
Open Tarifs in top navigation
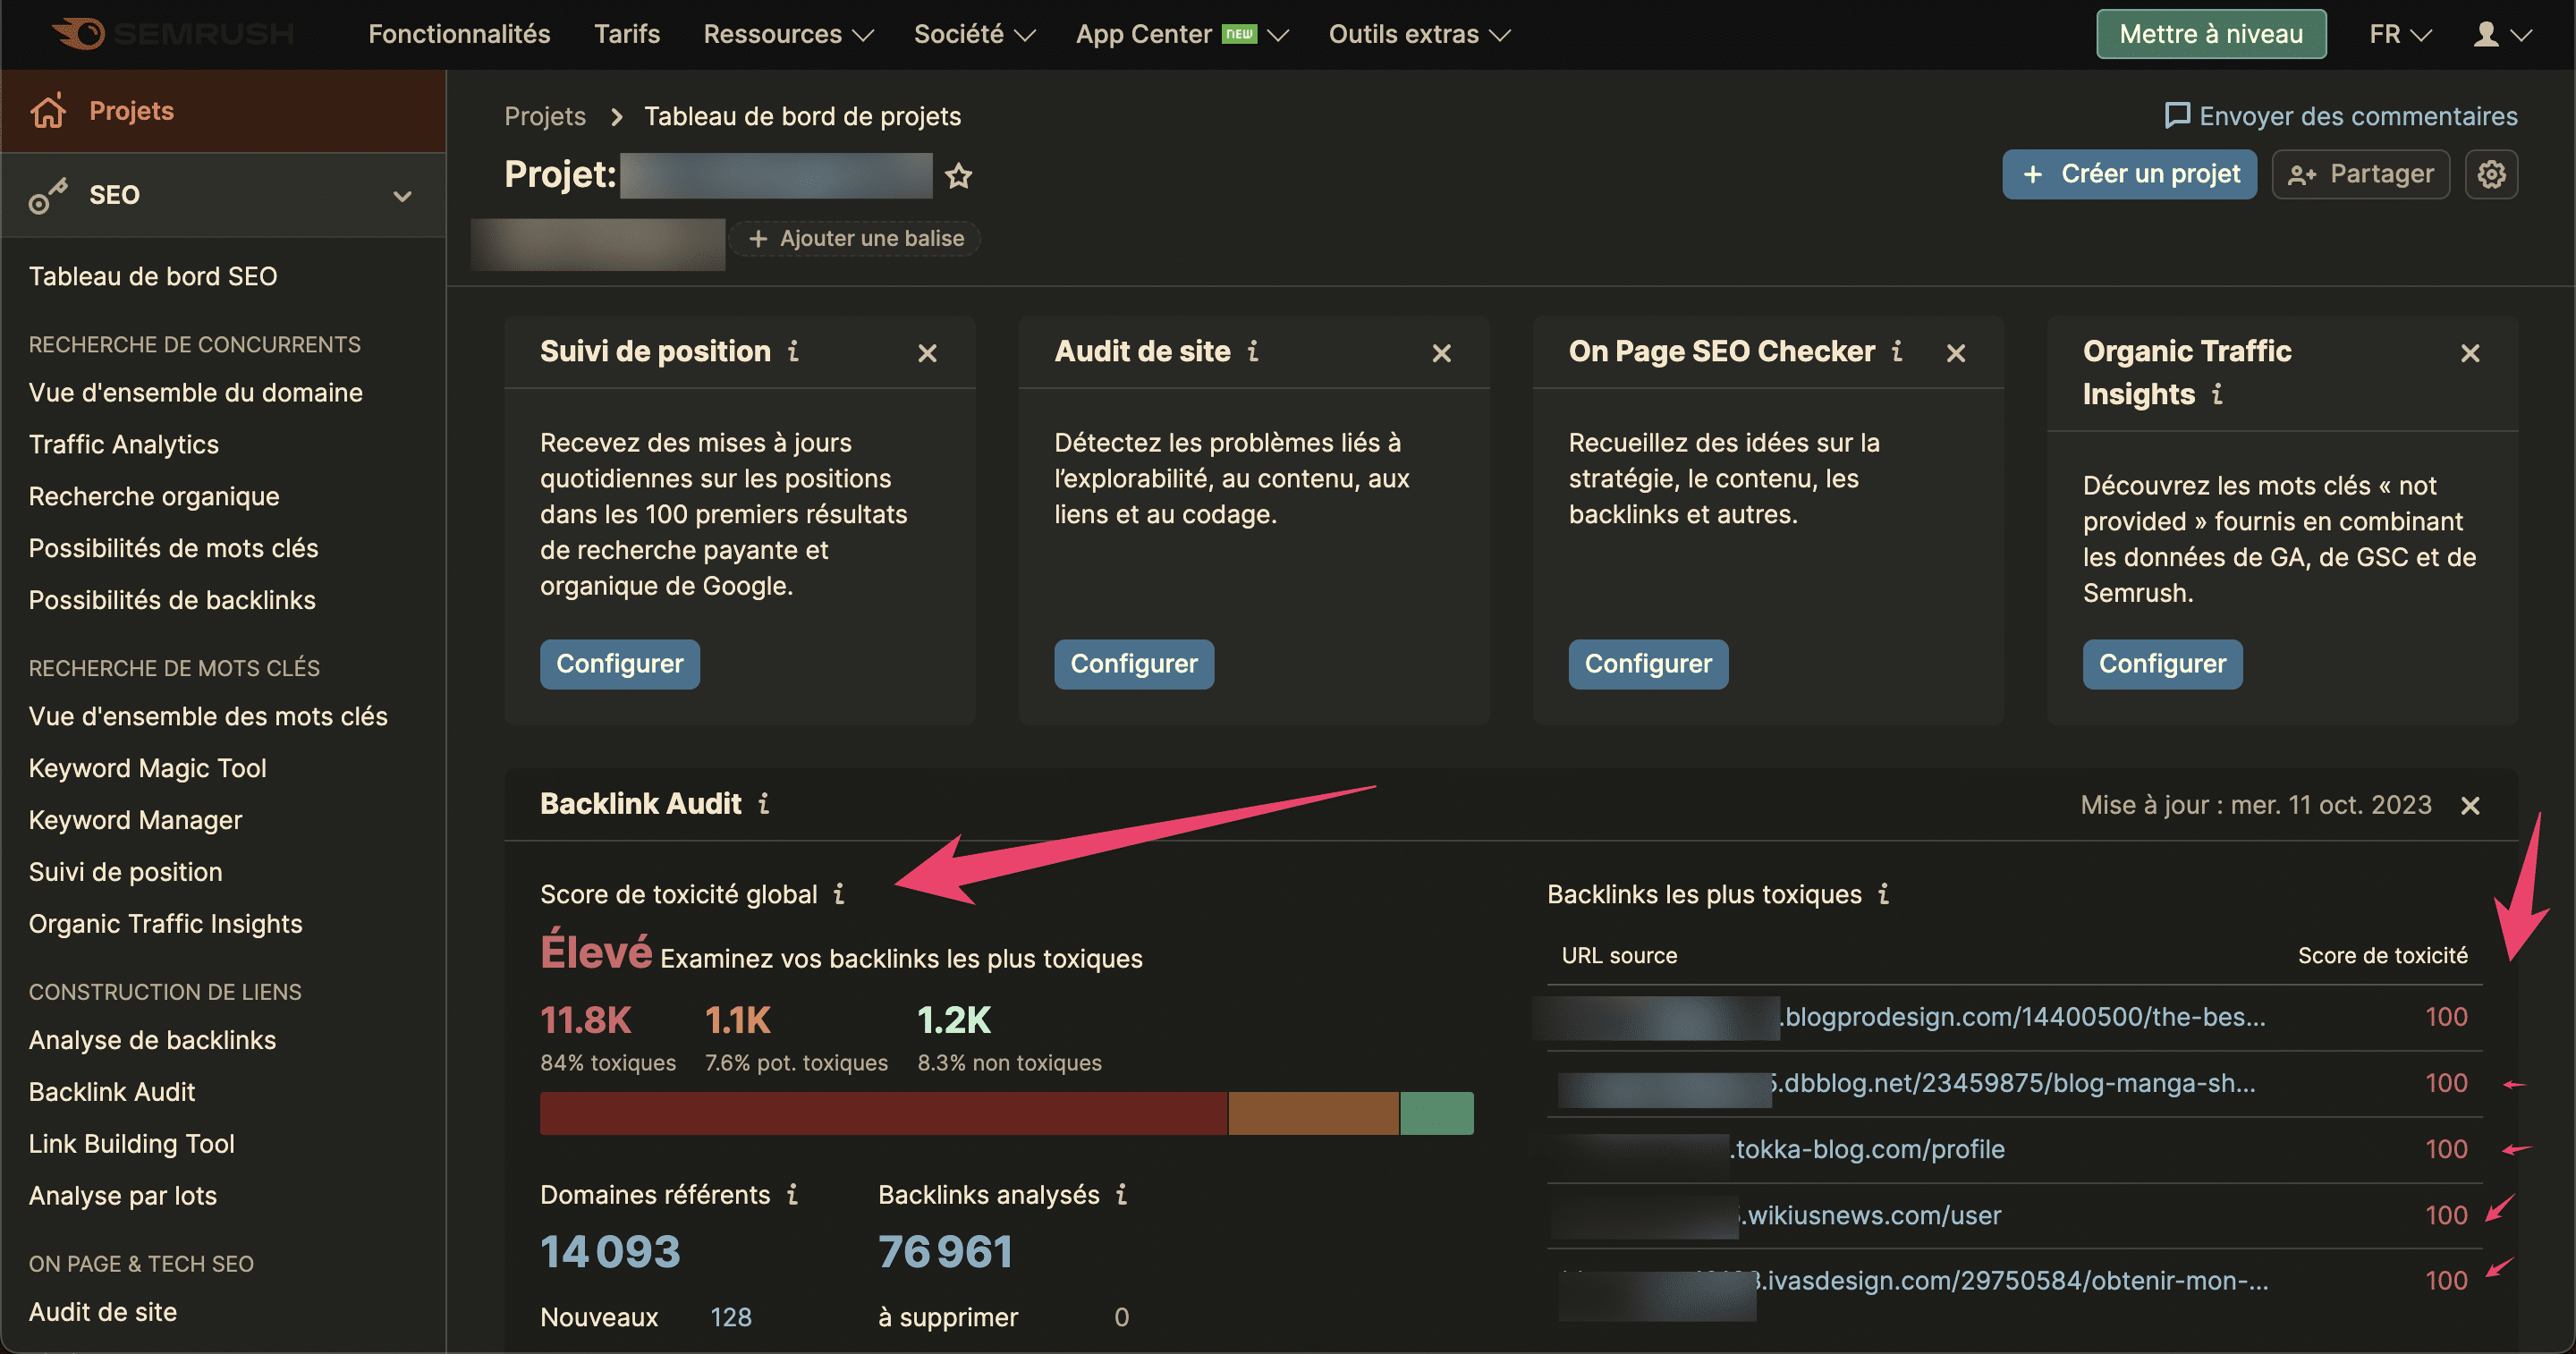pos(627,34)
